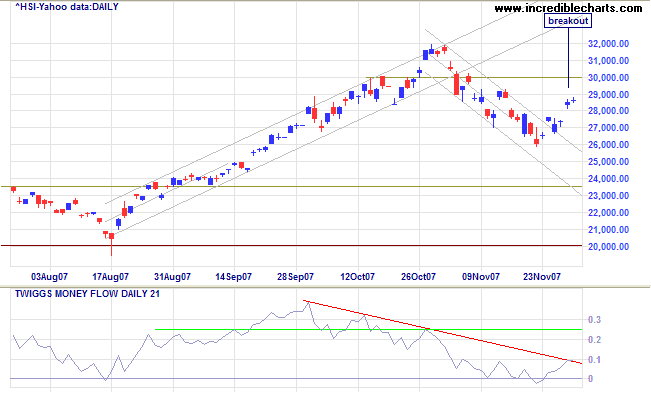Select the dark red 20,000 support line

pos(291,245)
